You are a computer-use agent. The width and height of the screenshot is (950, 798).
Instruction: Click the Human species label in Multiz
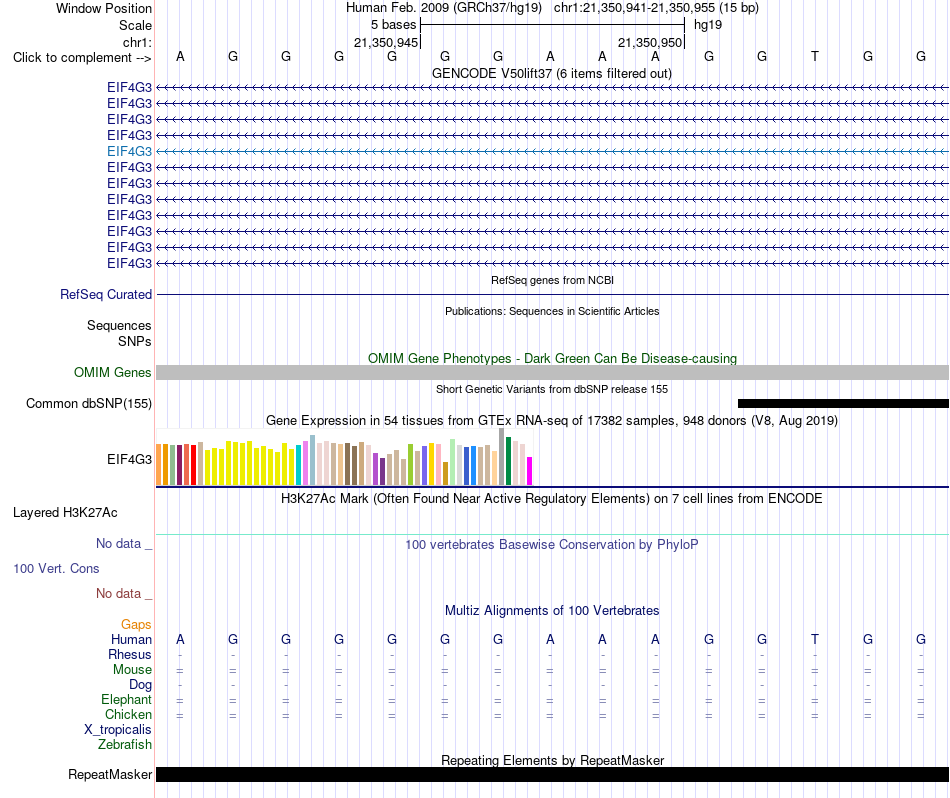(131, 639)
